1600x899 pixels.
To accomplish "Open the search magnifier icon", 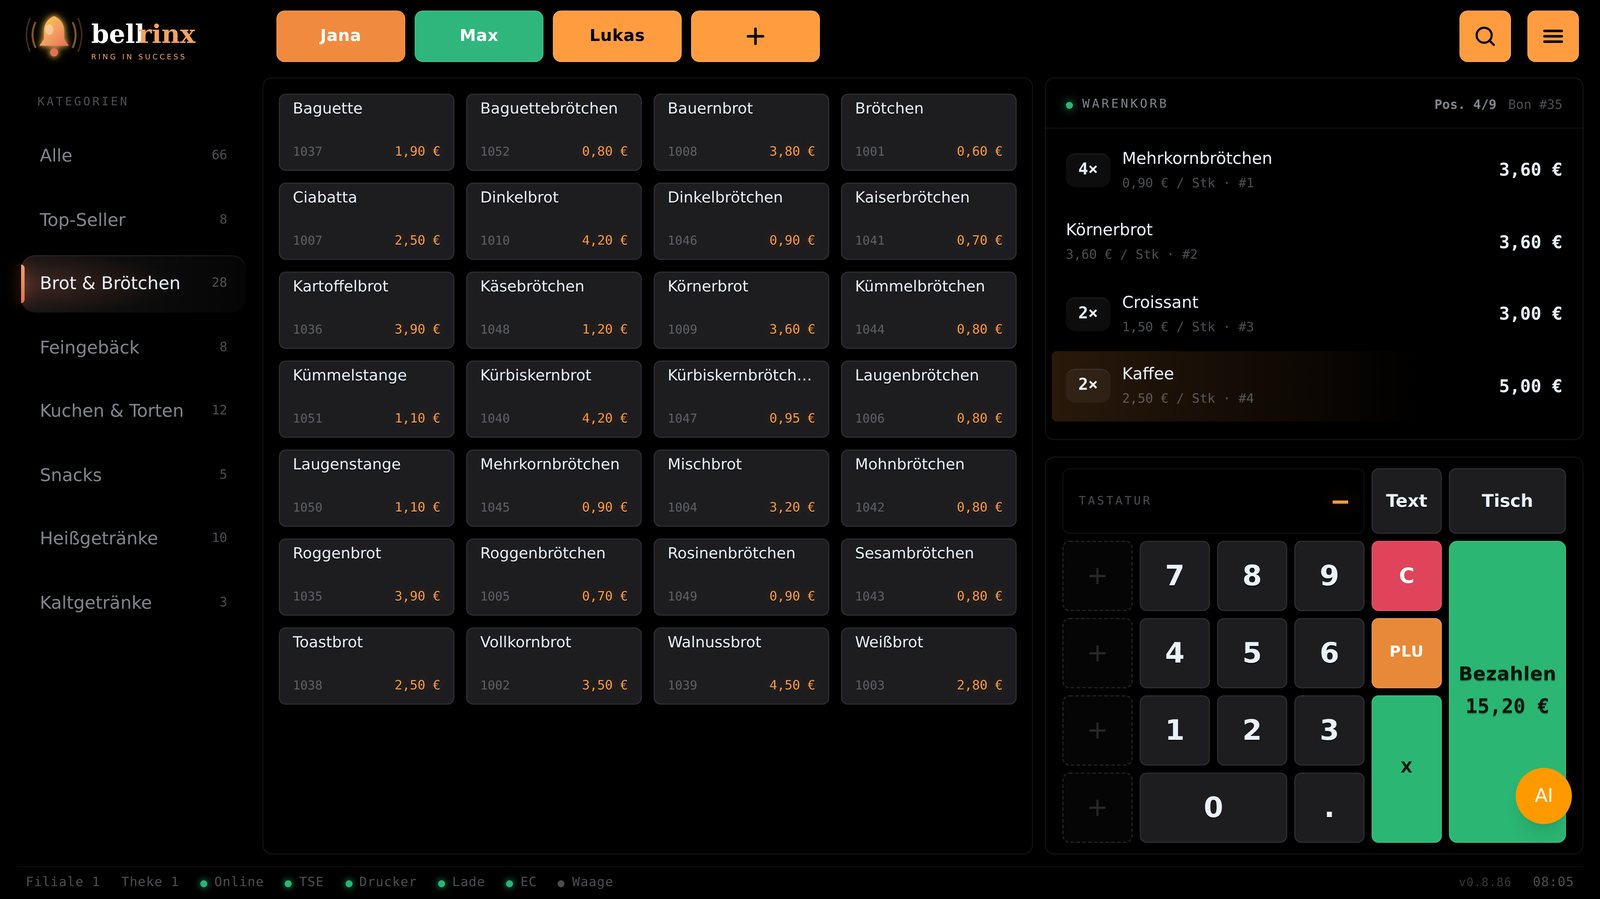I will (1485, 36).
